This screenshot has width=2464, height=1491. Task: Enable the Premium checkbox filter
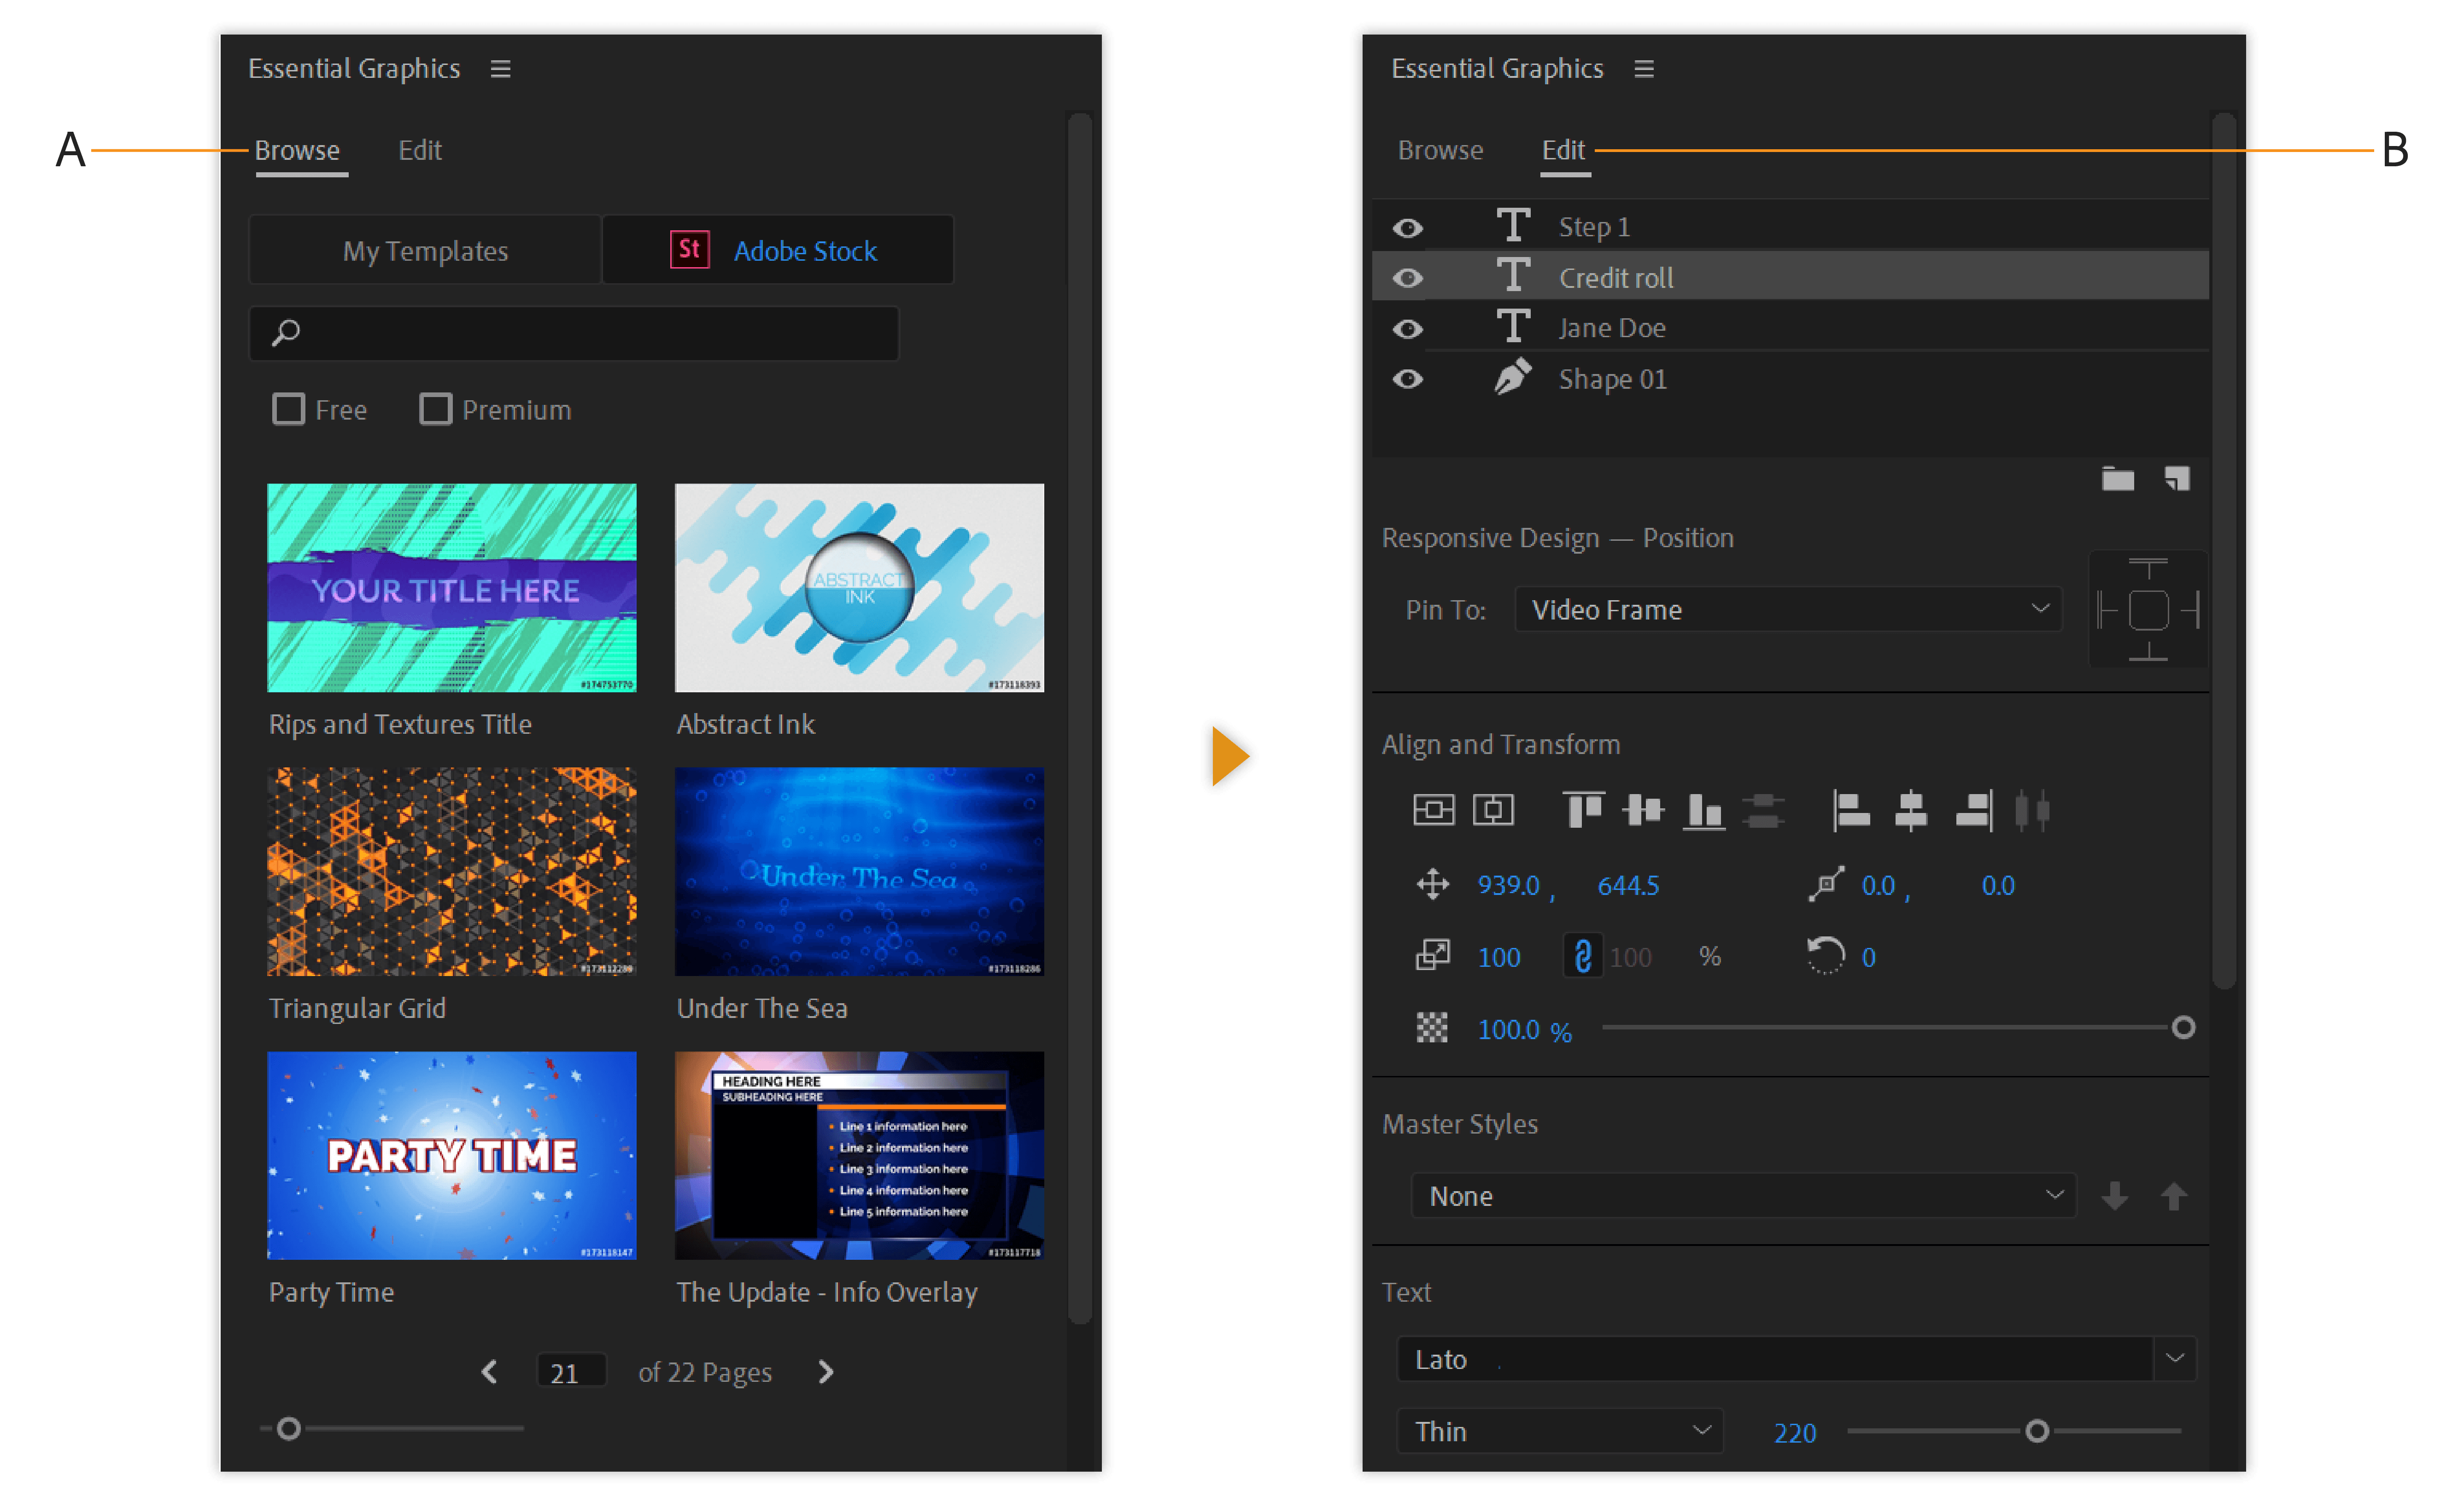click(435, 409)
